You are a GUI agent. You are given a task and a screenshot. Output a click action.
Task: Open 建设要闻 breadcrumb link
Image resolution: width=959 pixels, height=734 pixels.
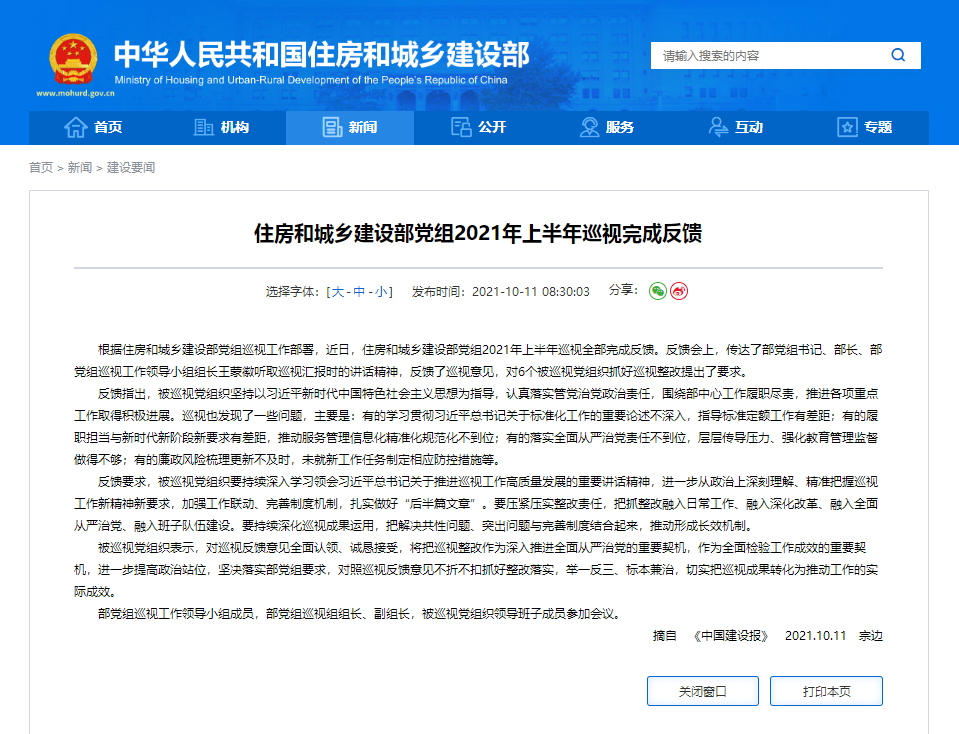[x=131, y=168]
